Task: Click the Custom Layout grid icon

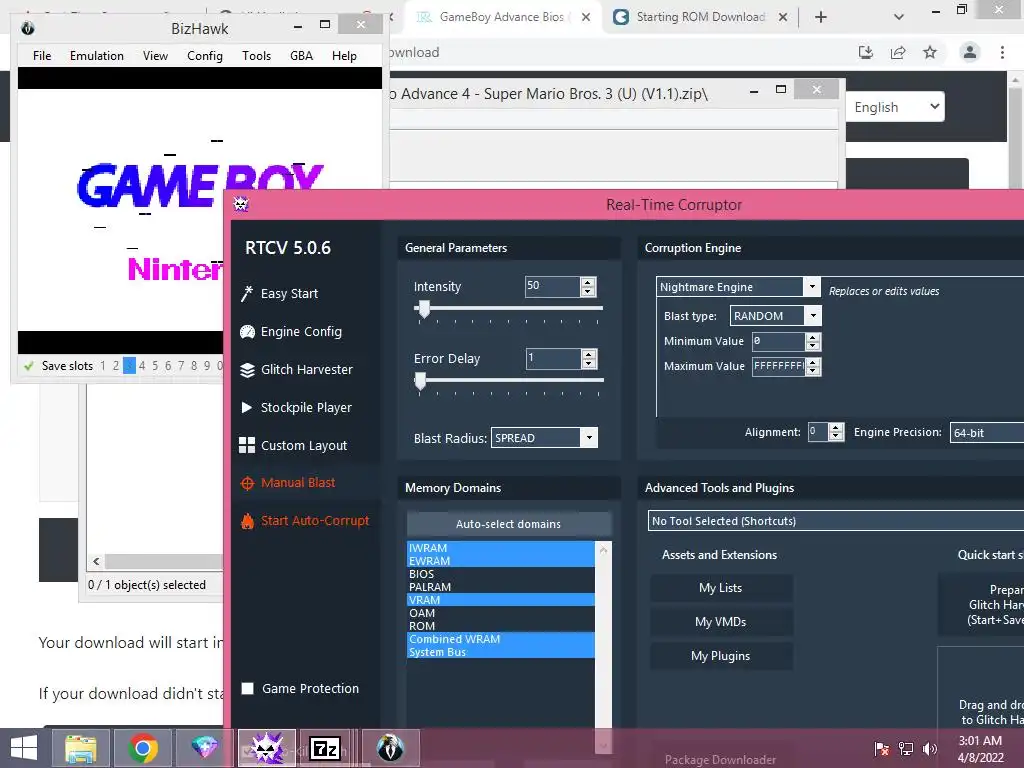Action: point(247,445)
